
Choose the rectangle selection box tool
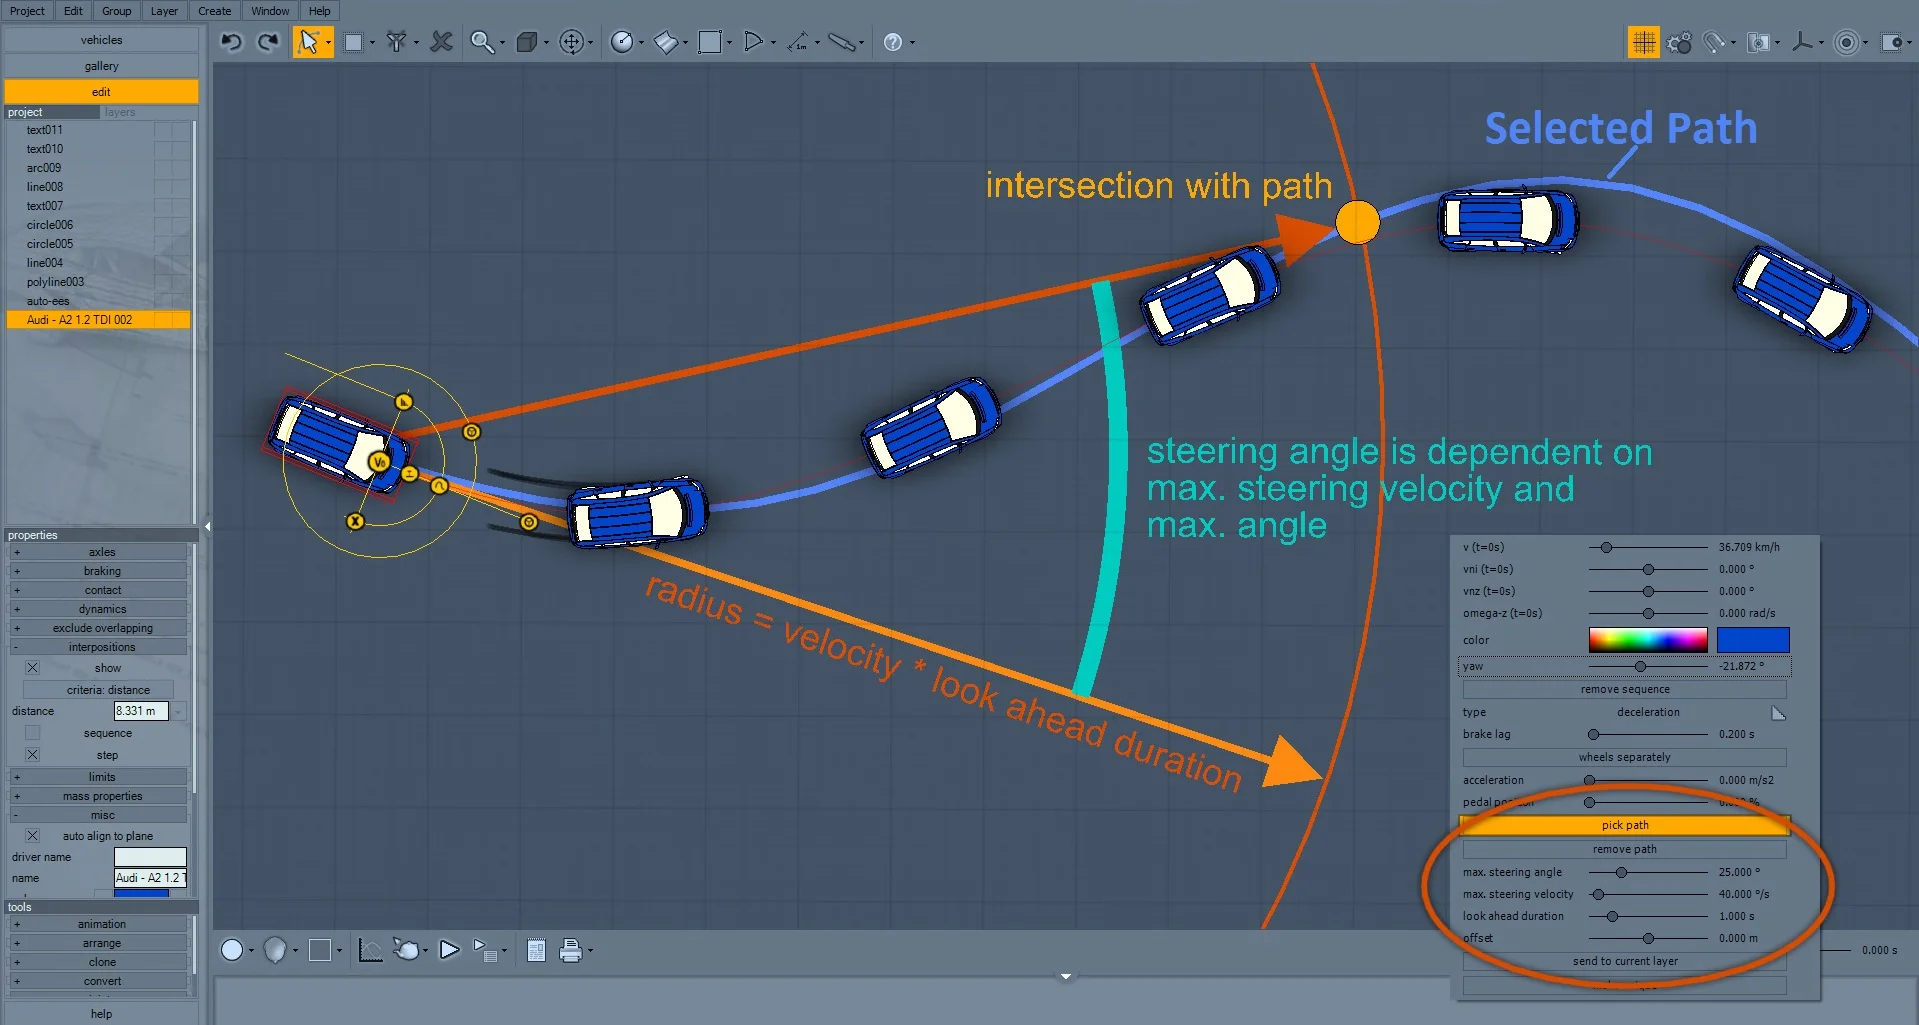coord(353,42)
